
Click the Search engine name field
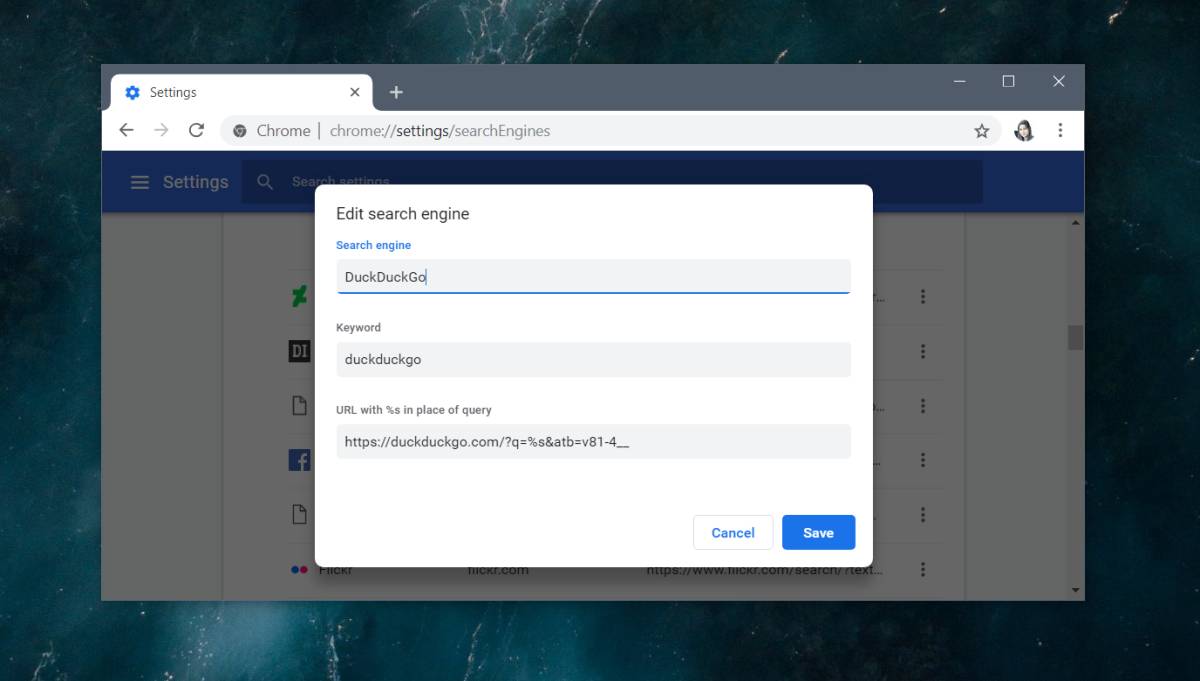click(593, 277)
